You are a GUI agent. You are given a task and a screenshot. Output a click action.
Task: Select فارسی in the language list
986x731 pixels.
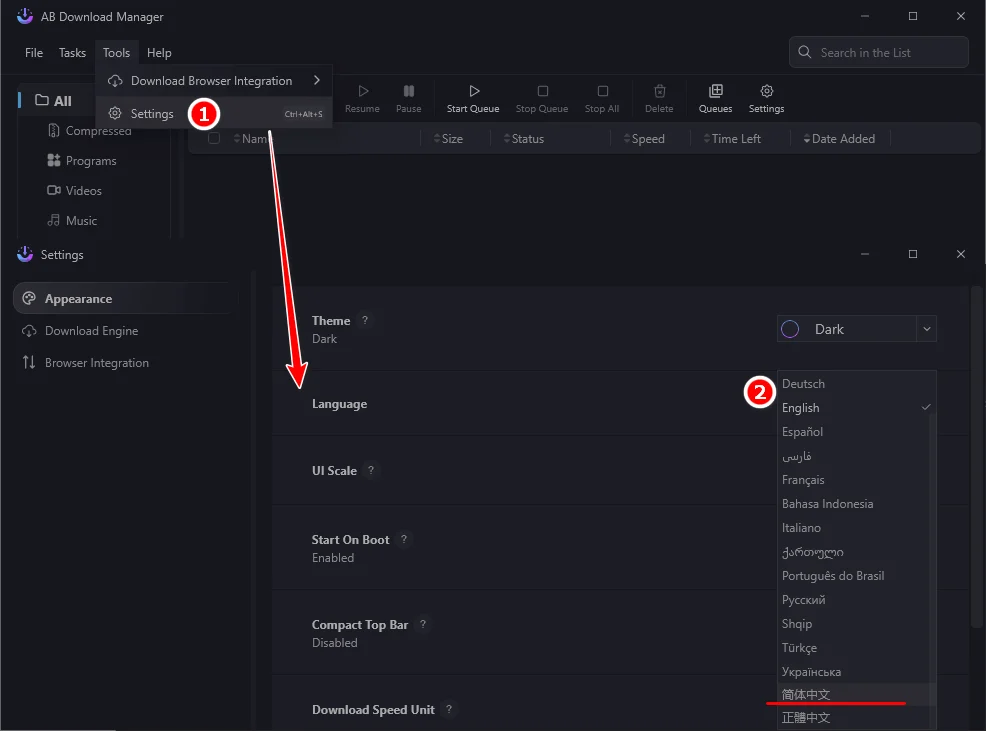(x=855, y=456)
